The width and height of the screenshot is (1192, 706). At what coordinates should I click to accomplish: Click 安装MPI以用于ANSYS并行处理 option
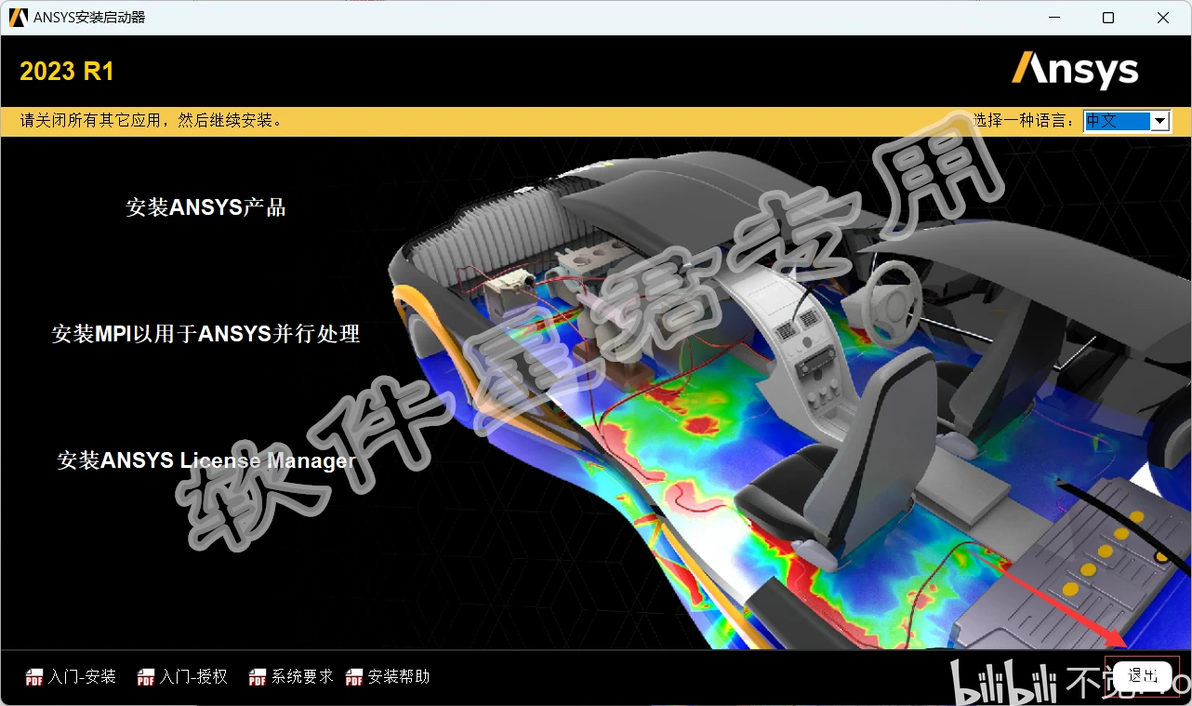click(205, 334)
